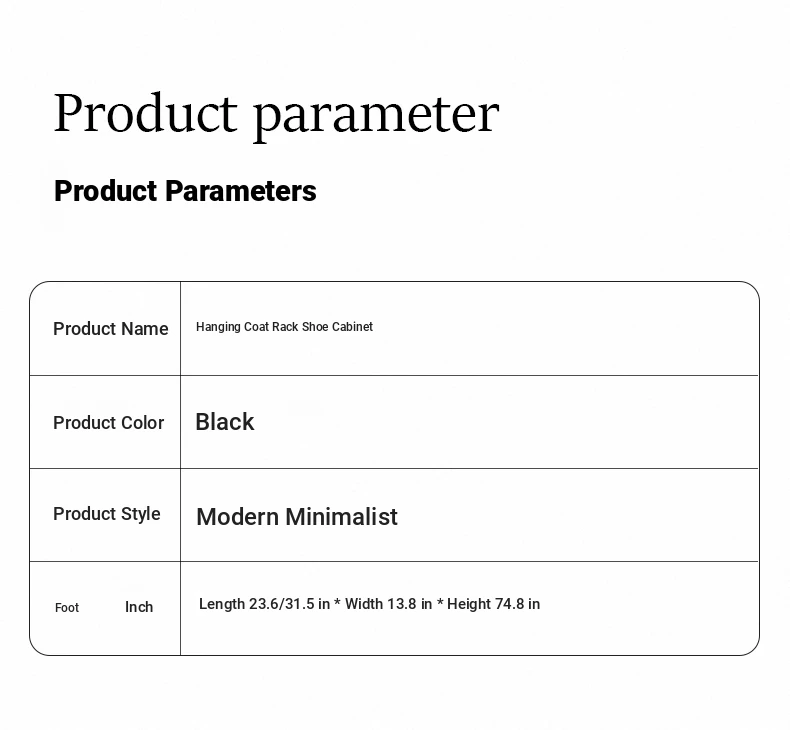Select the 'Length 23.6/31.5 in' dimension text
This screenshot has width=790, height=730.
265,604
